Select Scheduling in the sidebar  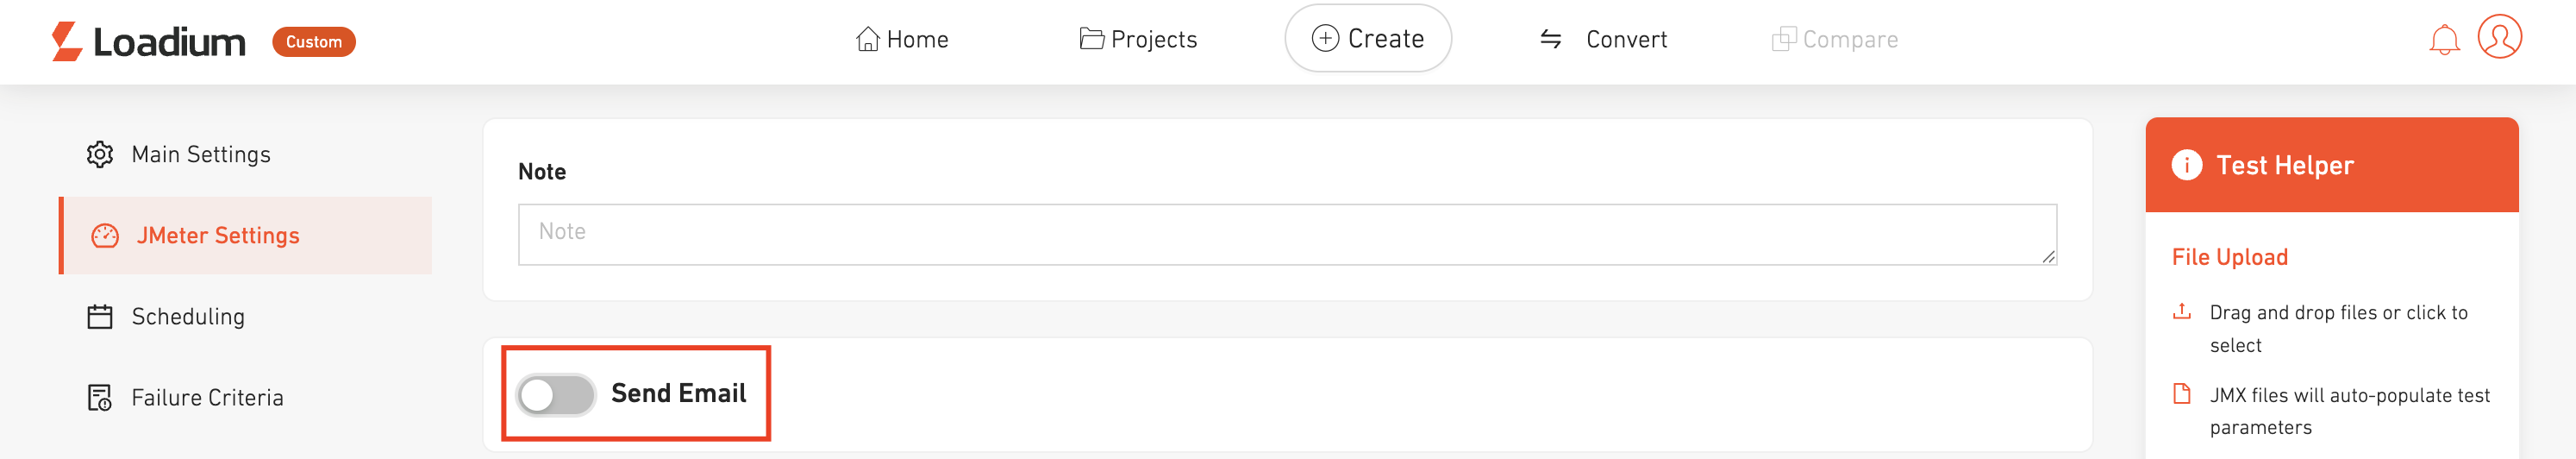(188, 317)
